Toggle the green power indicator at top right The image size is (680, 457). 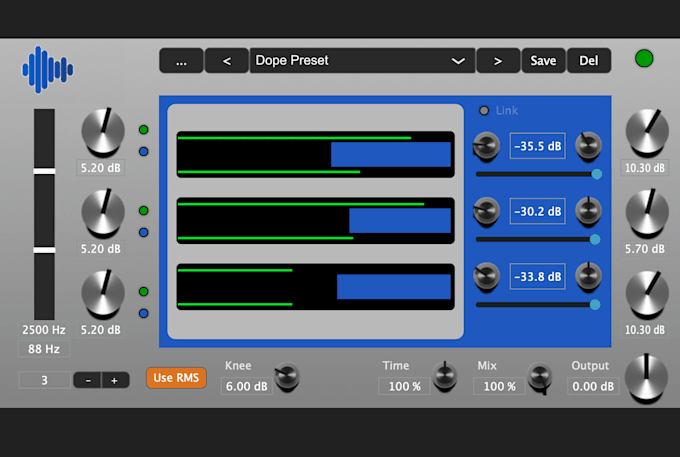click(644, 59)
